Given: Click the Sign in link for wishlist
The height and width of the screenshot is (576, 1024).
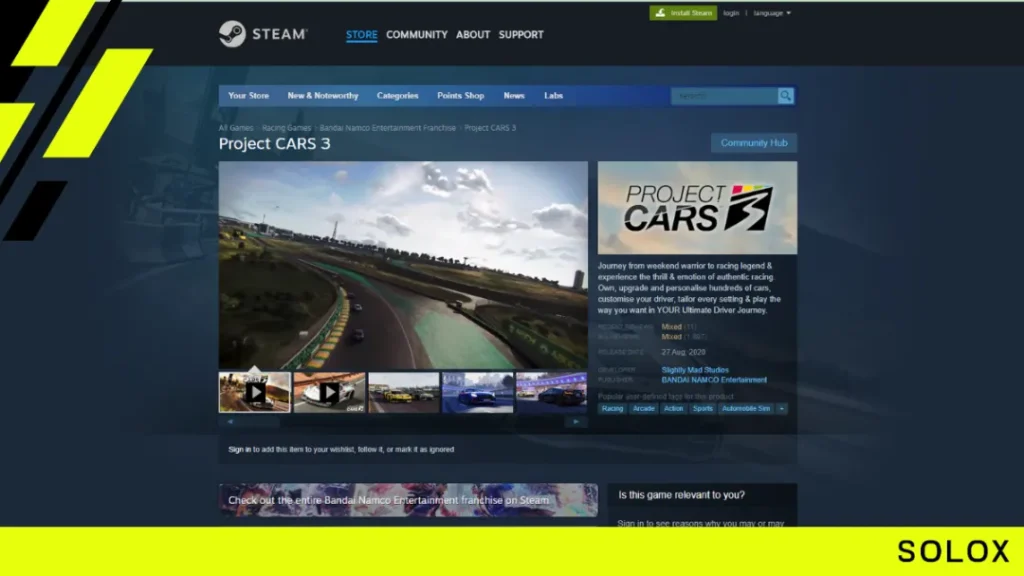Looking at the screenshot, I should click(239, 449).
